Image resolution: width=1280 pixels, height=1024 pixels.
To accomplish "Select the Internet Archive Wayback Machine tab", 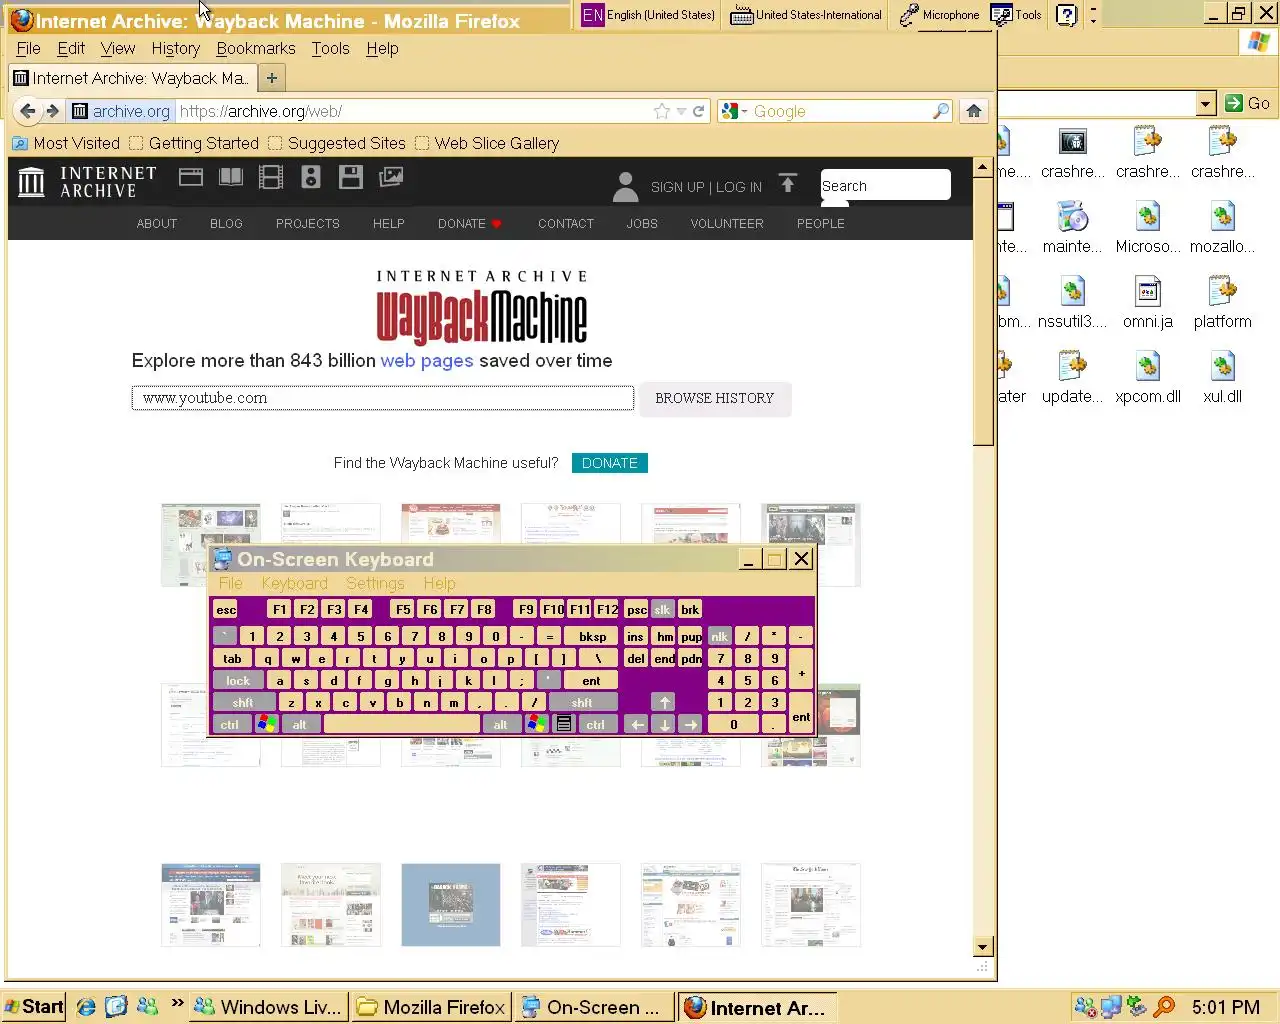I will 131,78.
